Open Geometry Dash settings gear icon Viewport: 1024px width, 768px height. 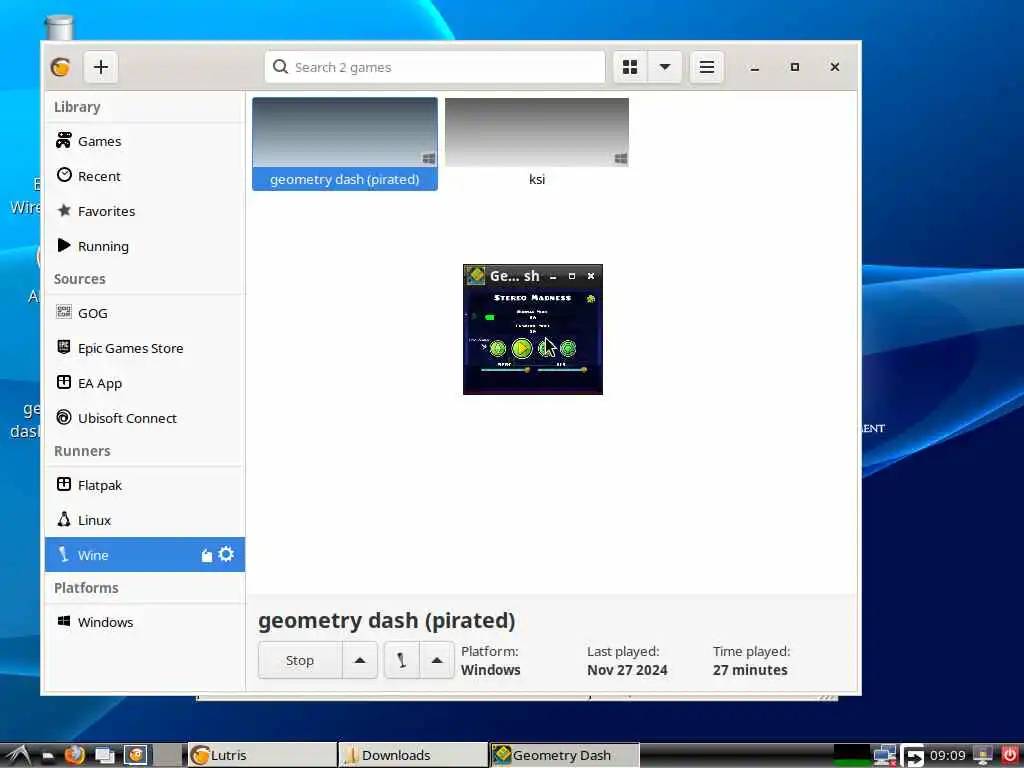[591, 298]
